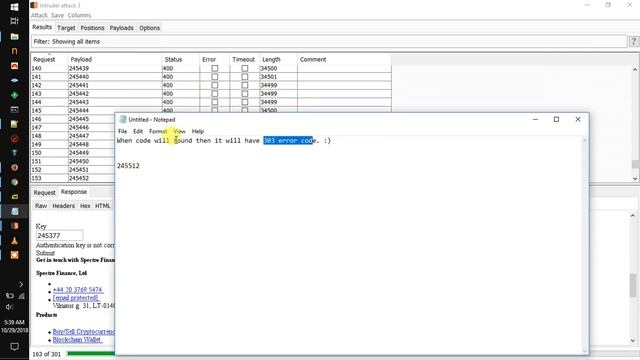Select the Hex response view tab
This screenshot has height=360, width=640.
click(x=85, y=206)
